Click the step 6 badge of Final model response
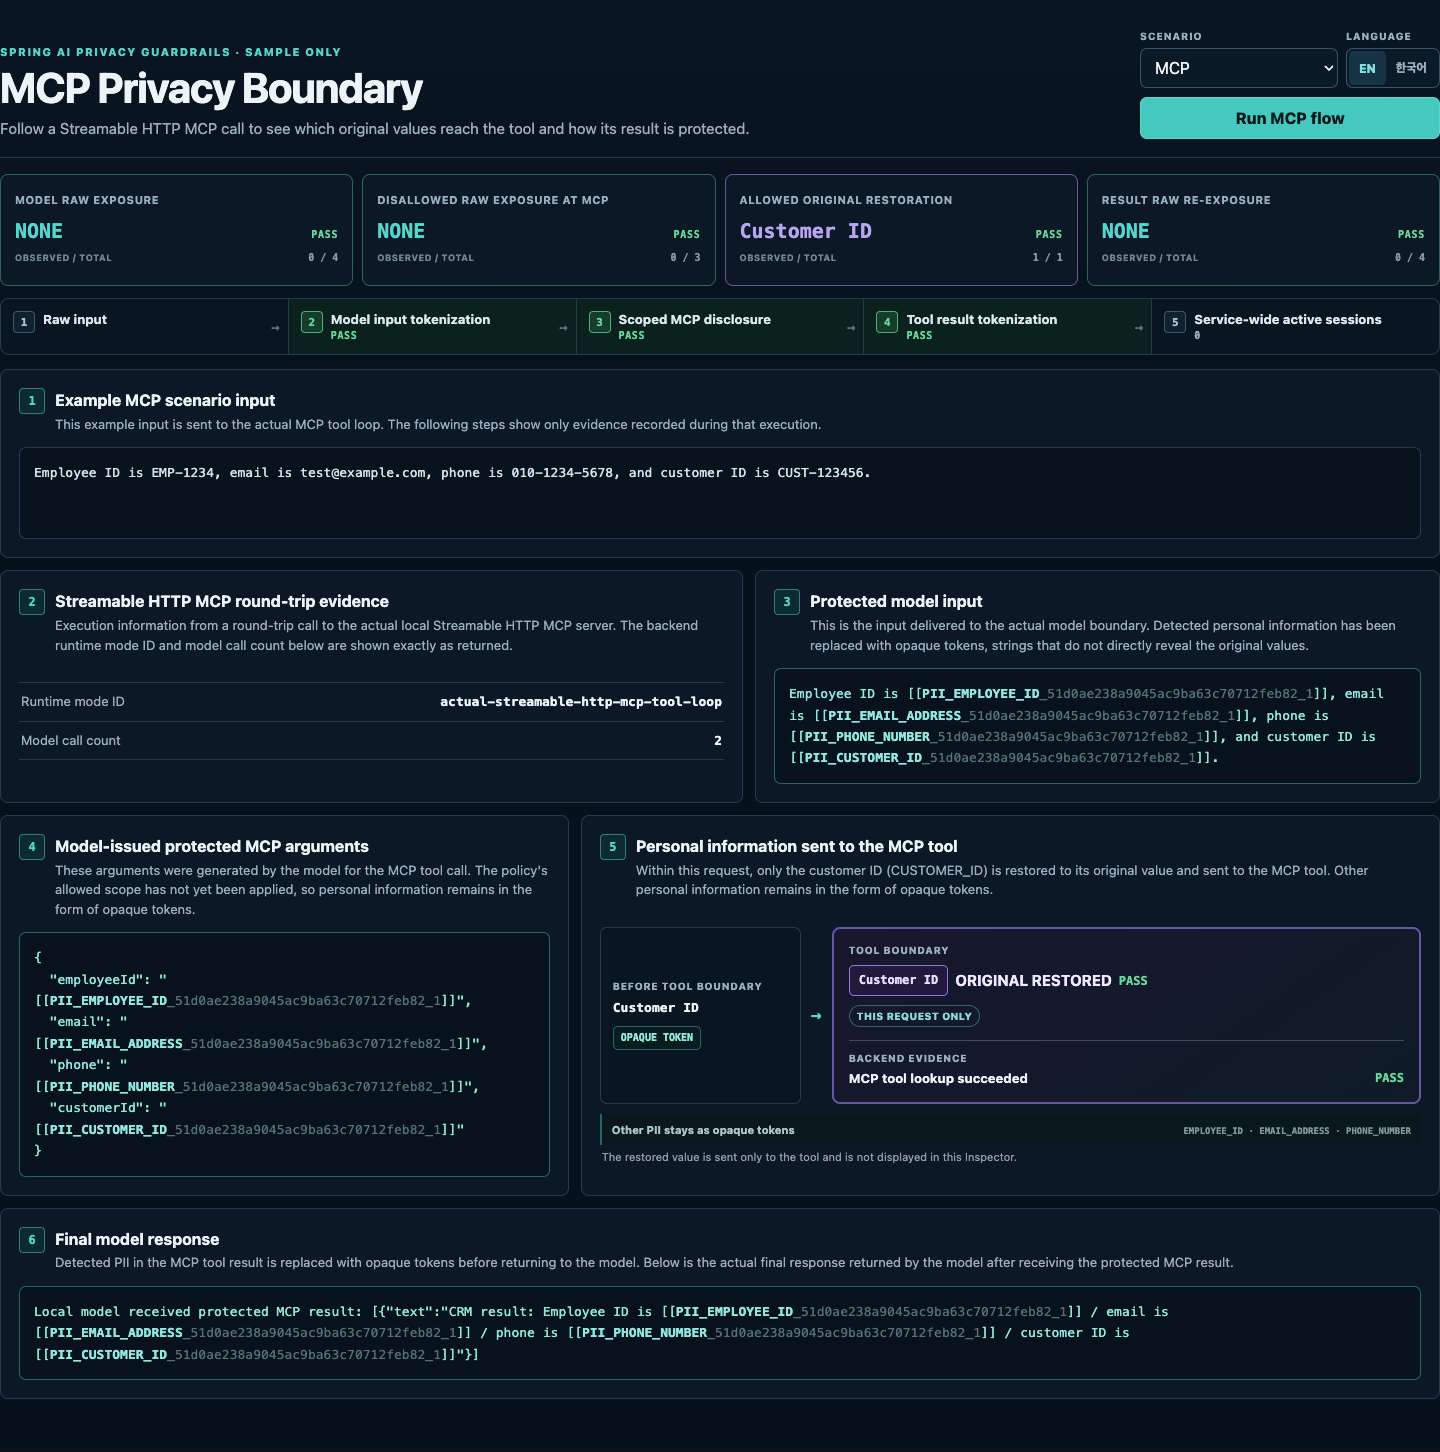 [32, 1240]
